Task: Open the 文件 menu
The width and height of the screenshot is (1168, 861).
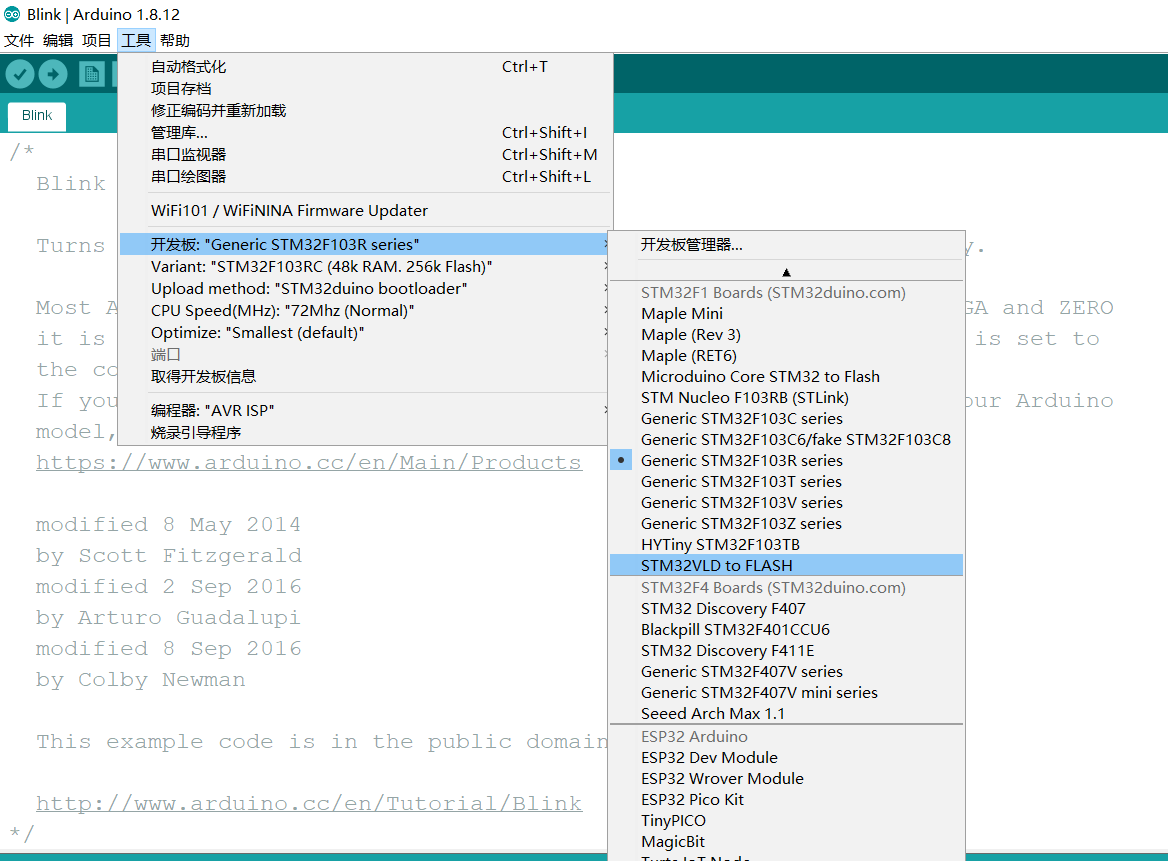Action: tap(19, 40)
